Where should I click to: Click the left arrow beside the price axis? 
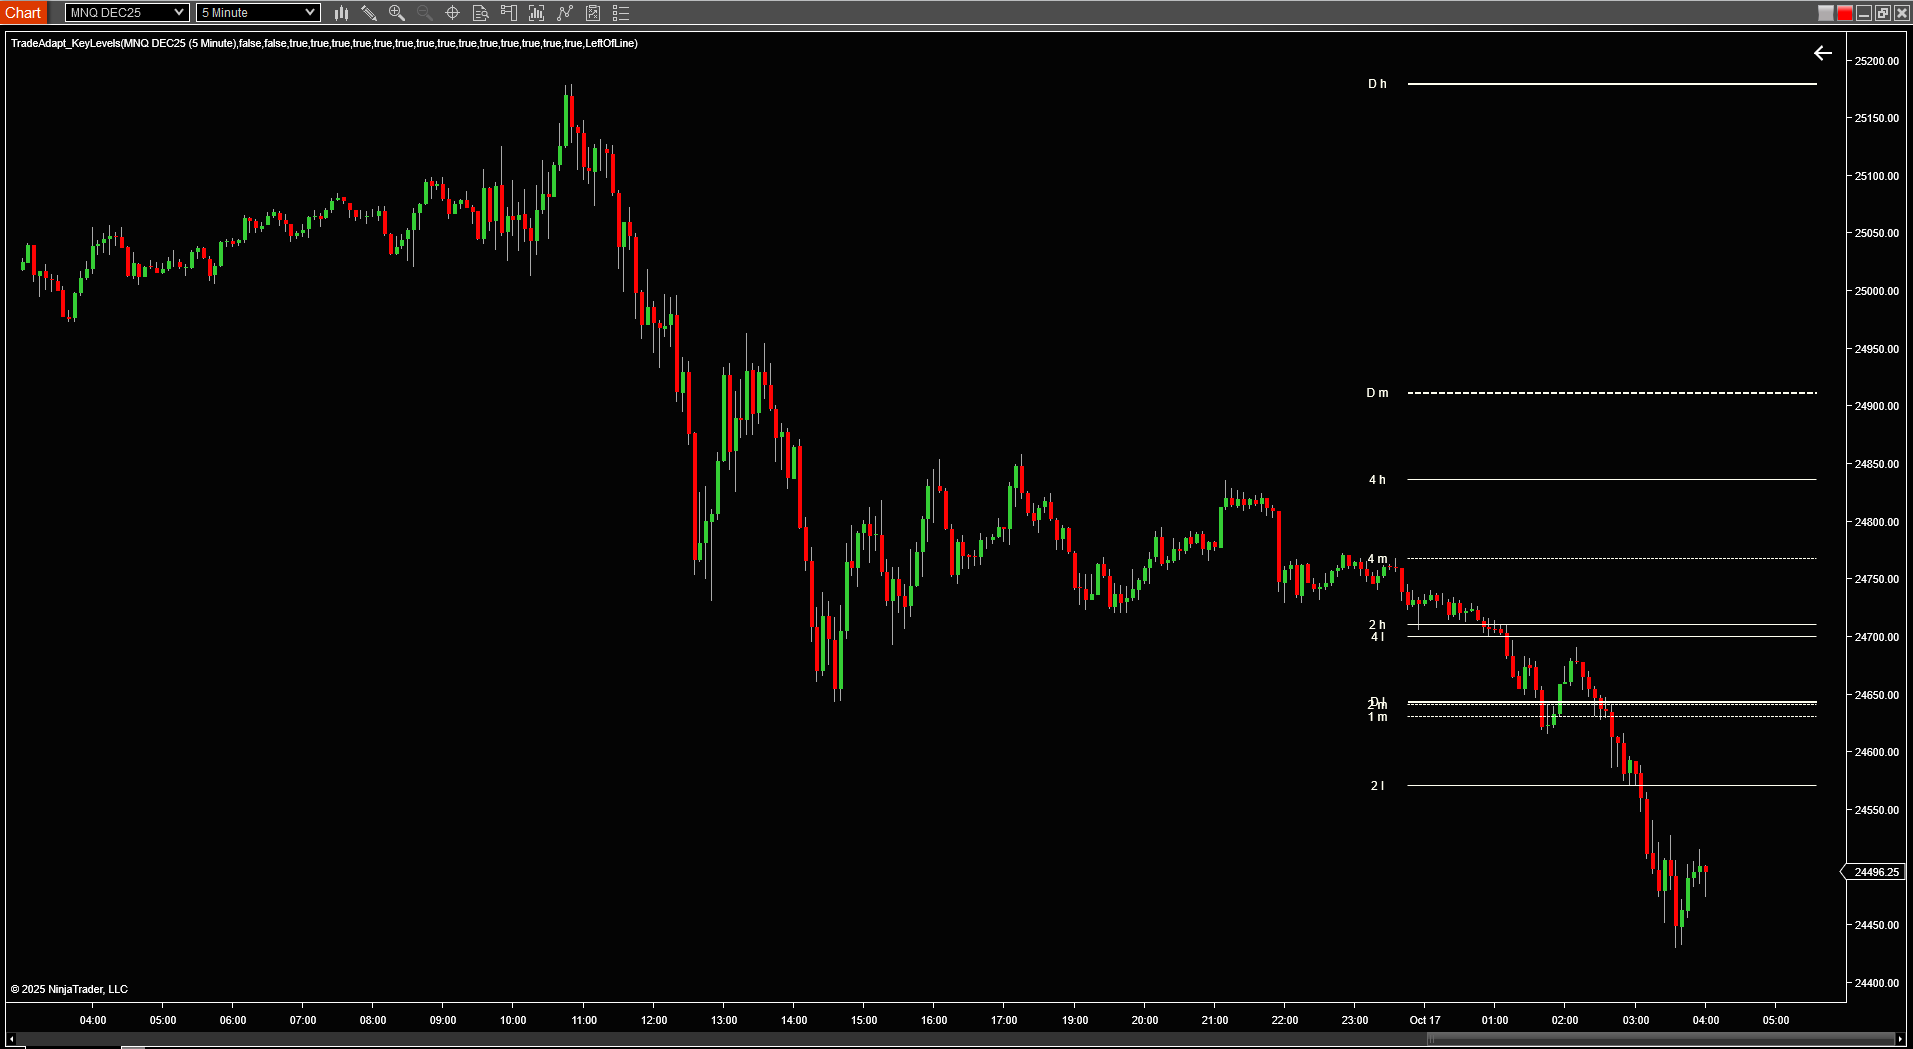[1822, 54]
